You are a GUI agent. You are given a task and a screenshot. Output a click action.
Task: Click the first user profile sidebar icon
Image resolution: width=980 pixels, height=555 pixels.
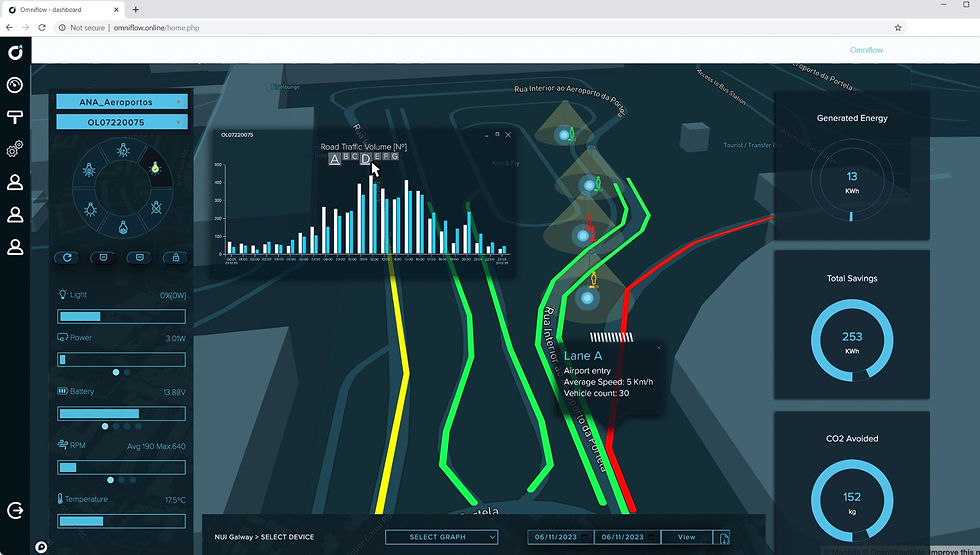(x=15, y=182)
